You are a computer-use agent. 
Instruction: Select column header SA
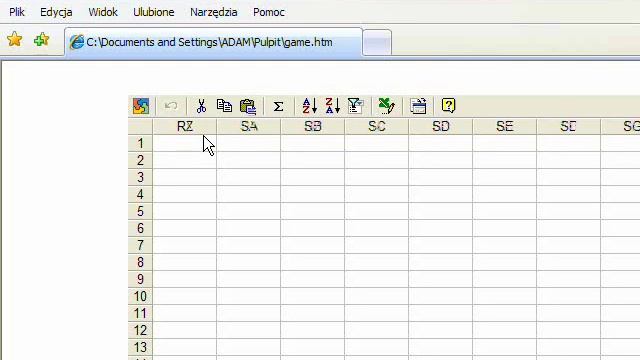pyautogui.click(x=249, y=127)
